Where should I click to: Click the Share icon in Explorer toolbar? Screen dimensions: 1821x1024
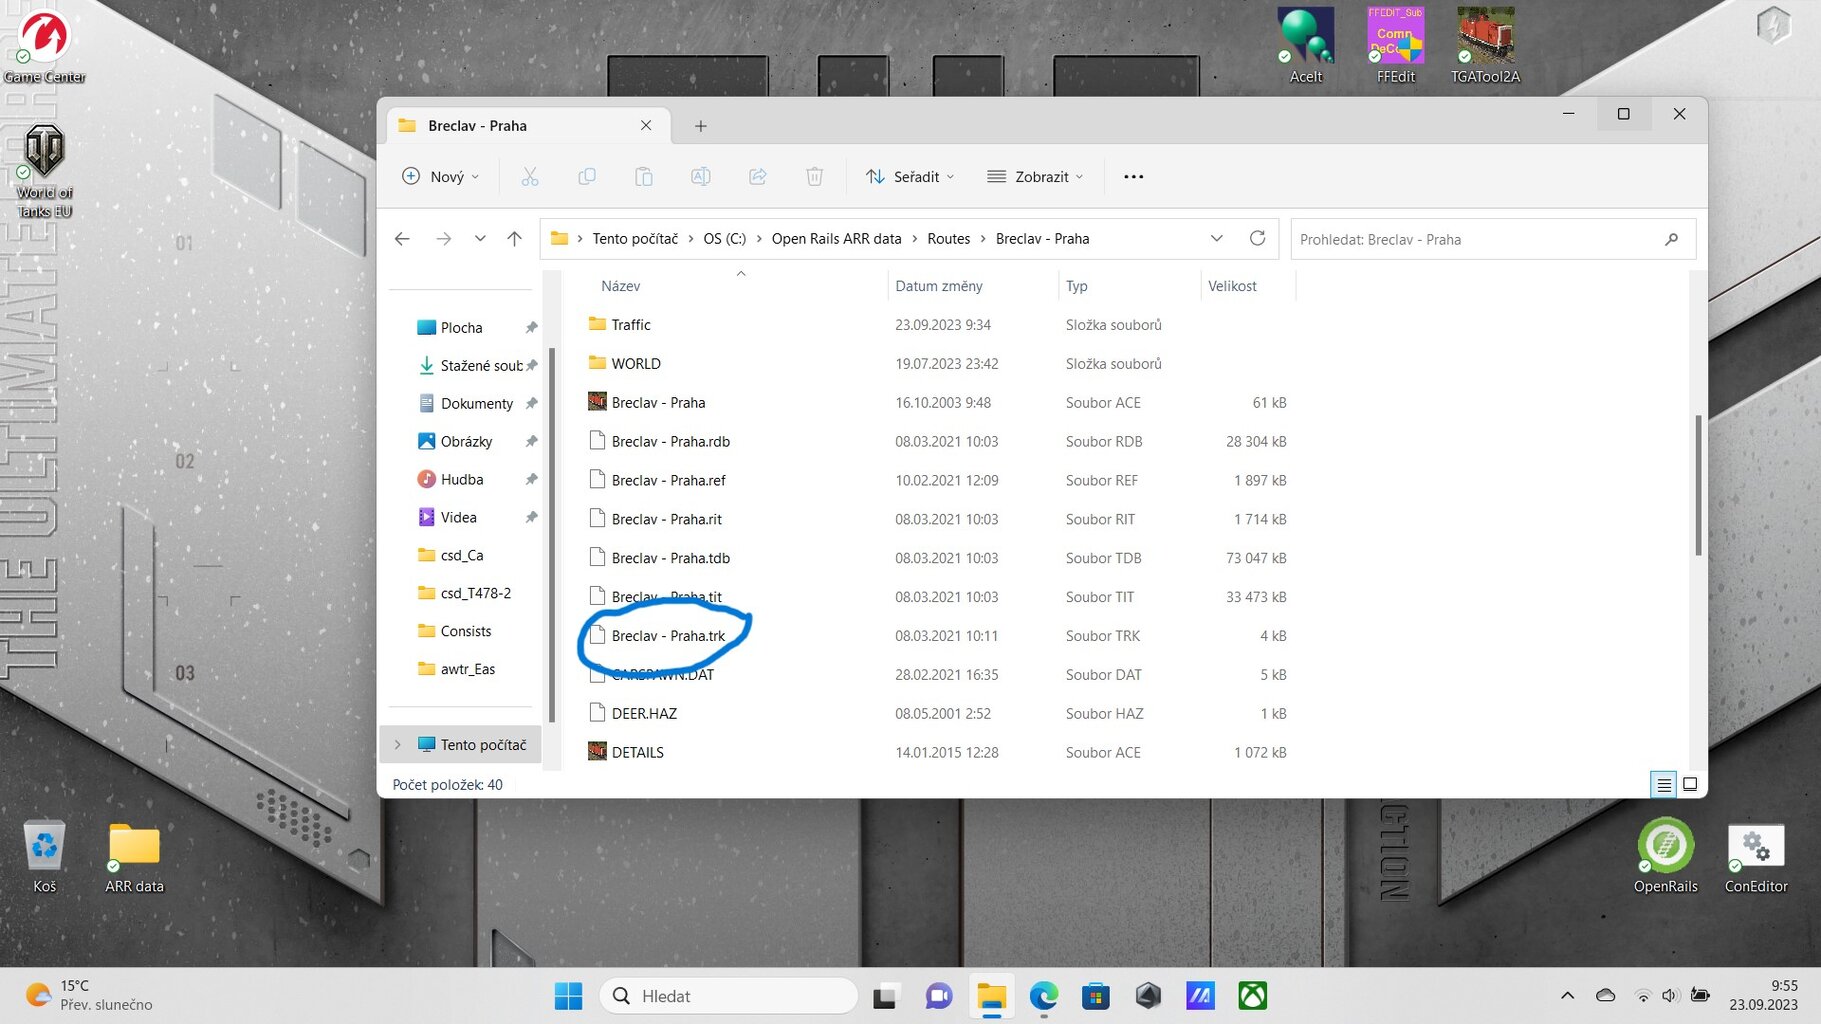pos(758,177)
